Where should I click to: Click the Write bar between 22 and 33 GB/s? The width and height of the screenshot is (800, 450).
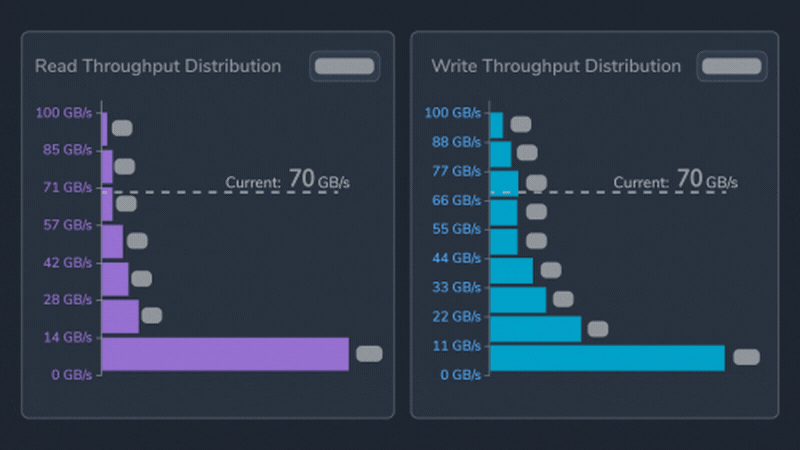click(x=518, y=300)
